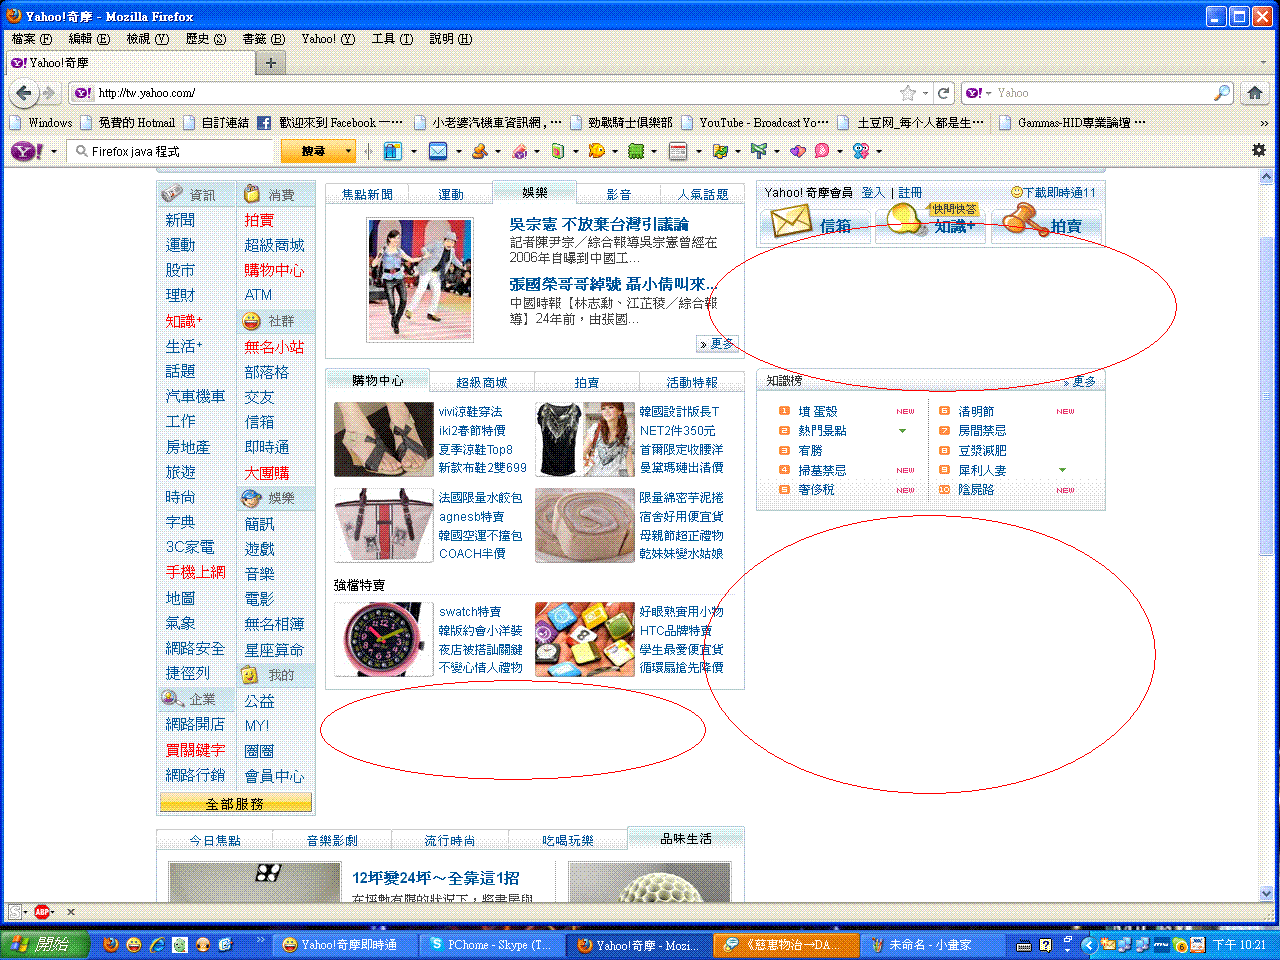Switch to the 影音 news tab
1280x960 pixels.
[619, 194]
